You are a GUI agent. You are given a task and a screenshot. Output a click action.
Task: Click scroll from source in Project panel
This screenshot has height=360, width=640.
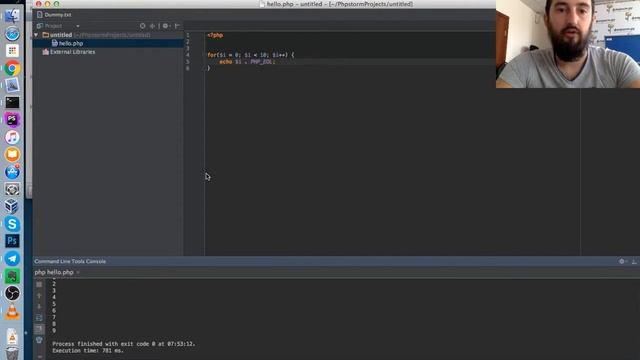click(x=142, y=26)
